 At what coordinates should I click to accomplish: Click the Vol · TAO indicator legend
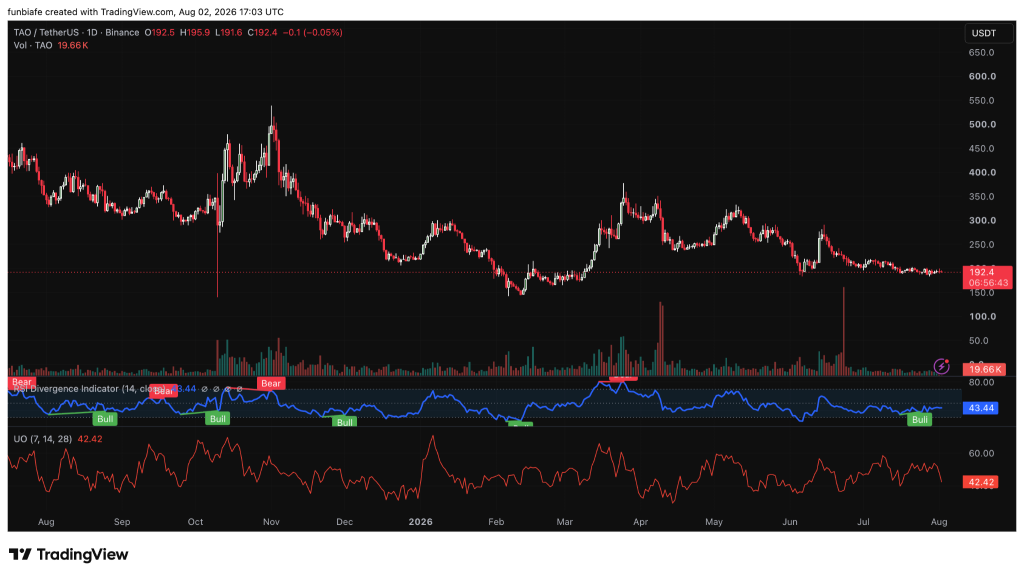tap(33, 46)
